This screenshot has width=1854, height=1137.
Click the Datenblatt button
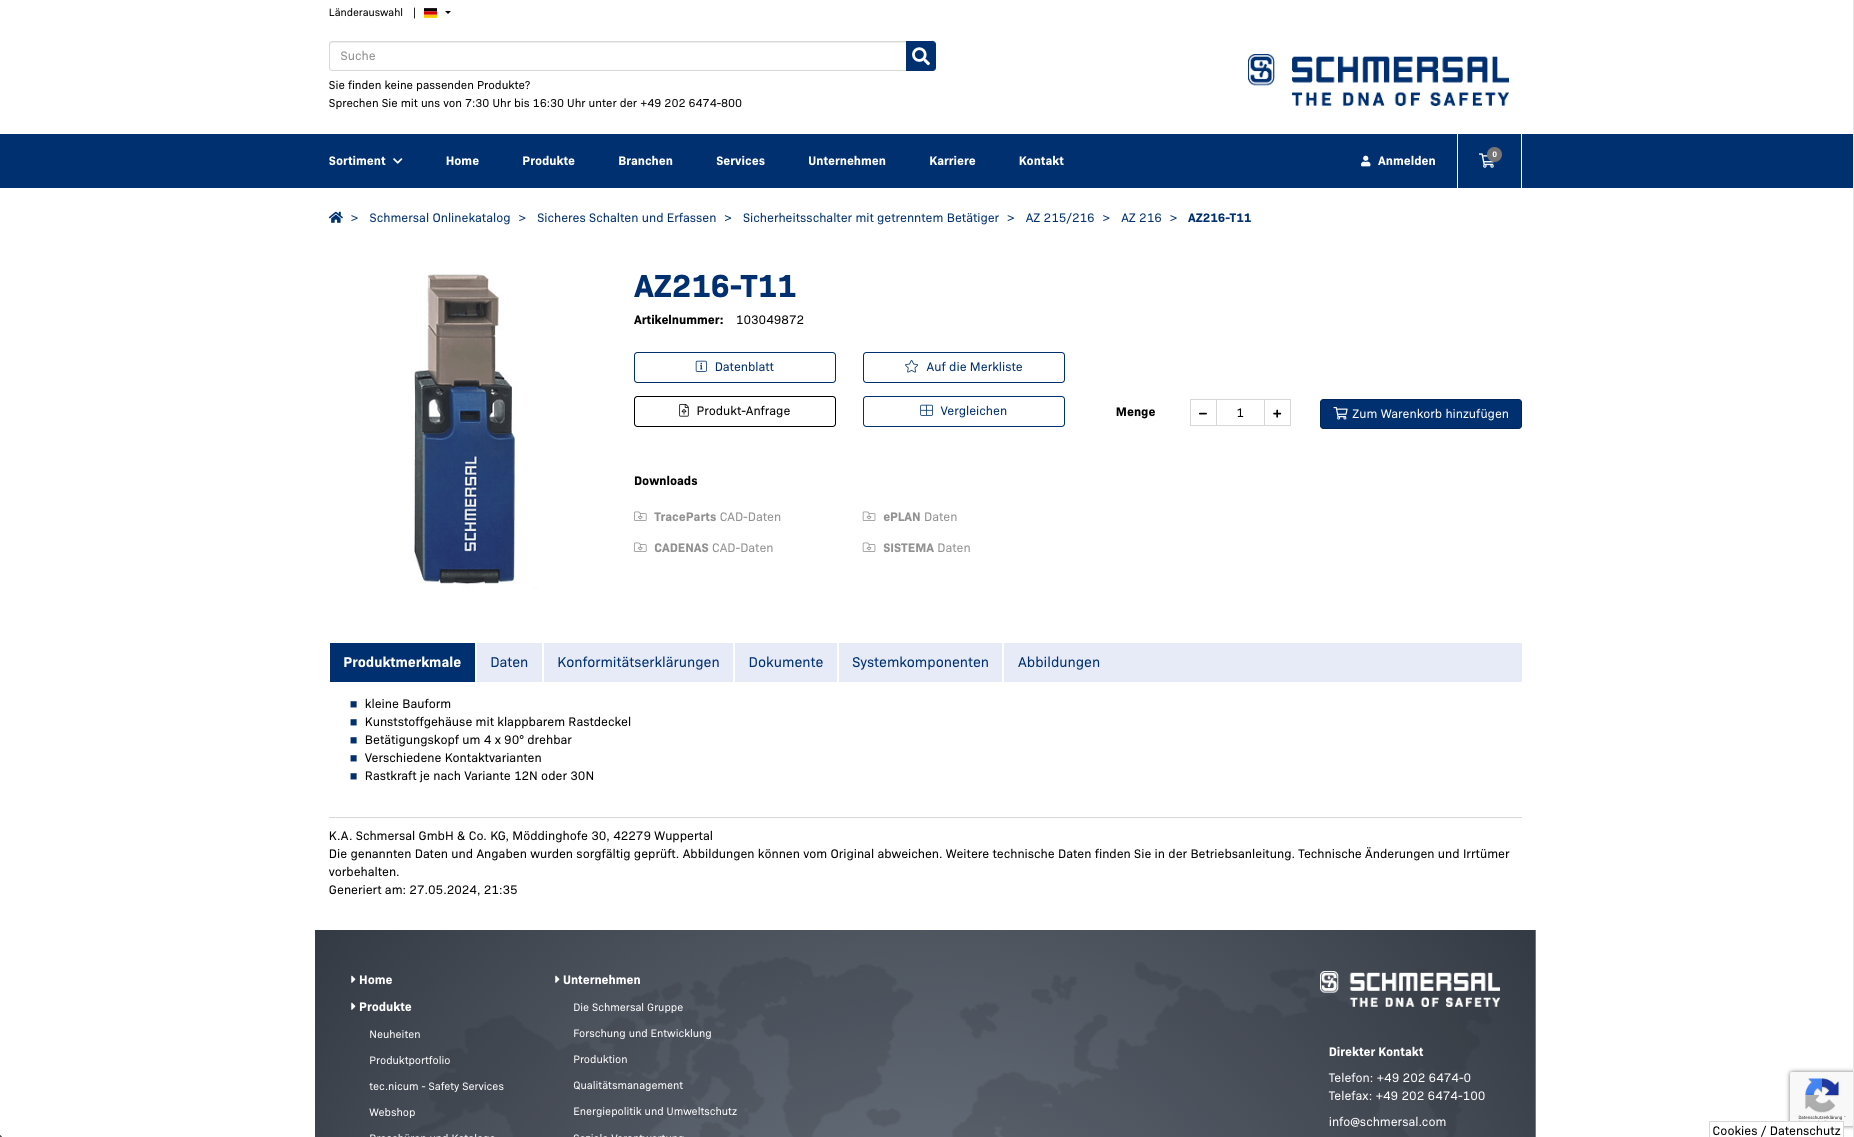[735, 367]
